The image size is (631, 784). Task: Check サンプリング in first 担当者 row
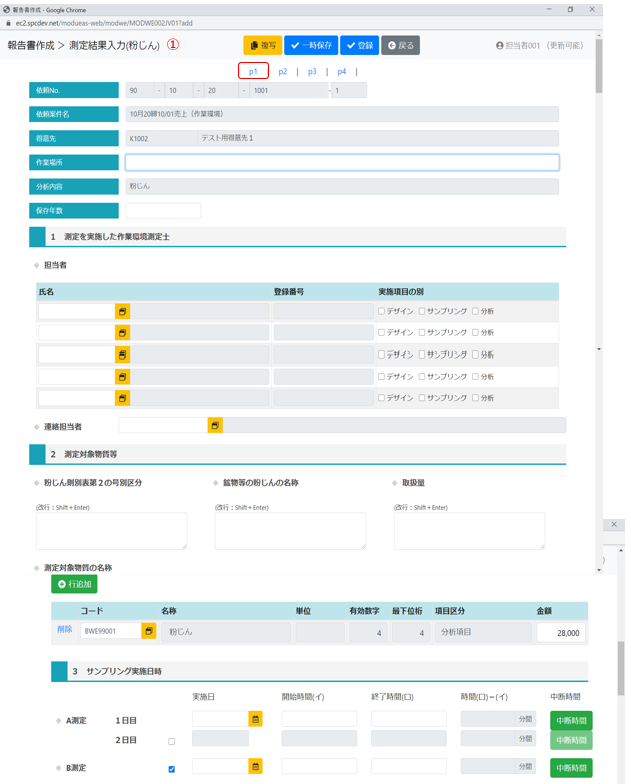422,311
